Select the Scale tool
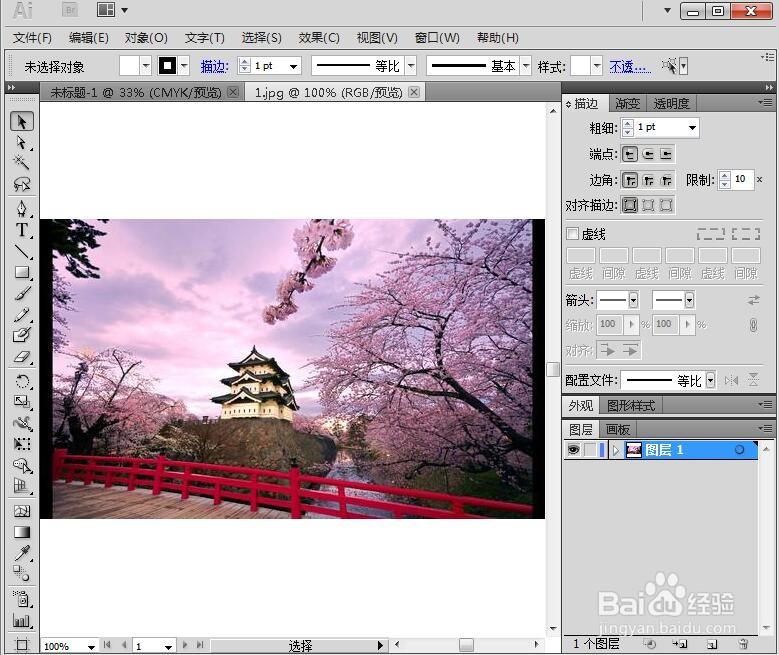 (x=22, y=402)
